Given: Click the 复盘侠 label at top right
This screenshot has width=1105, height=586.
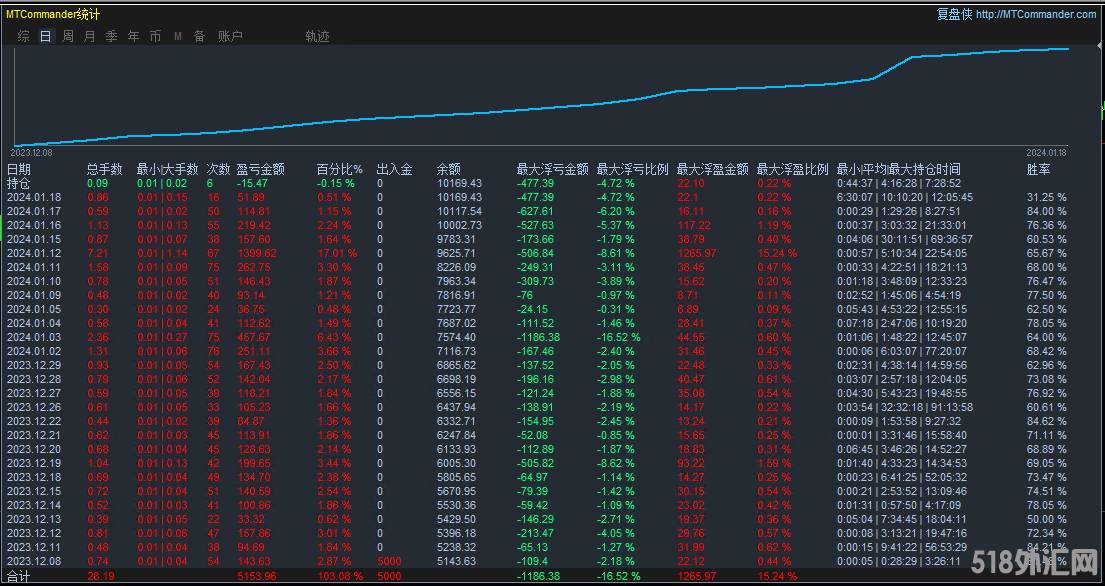Looking at the screenshot, I should 954,14.
